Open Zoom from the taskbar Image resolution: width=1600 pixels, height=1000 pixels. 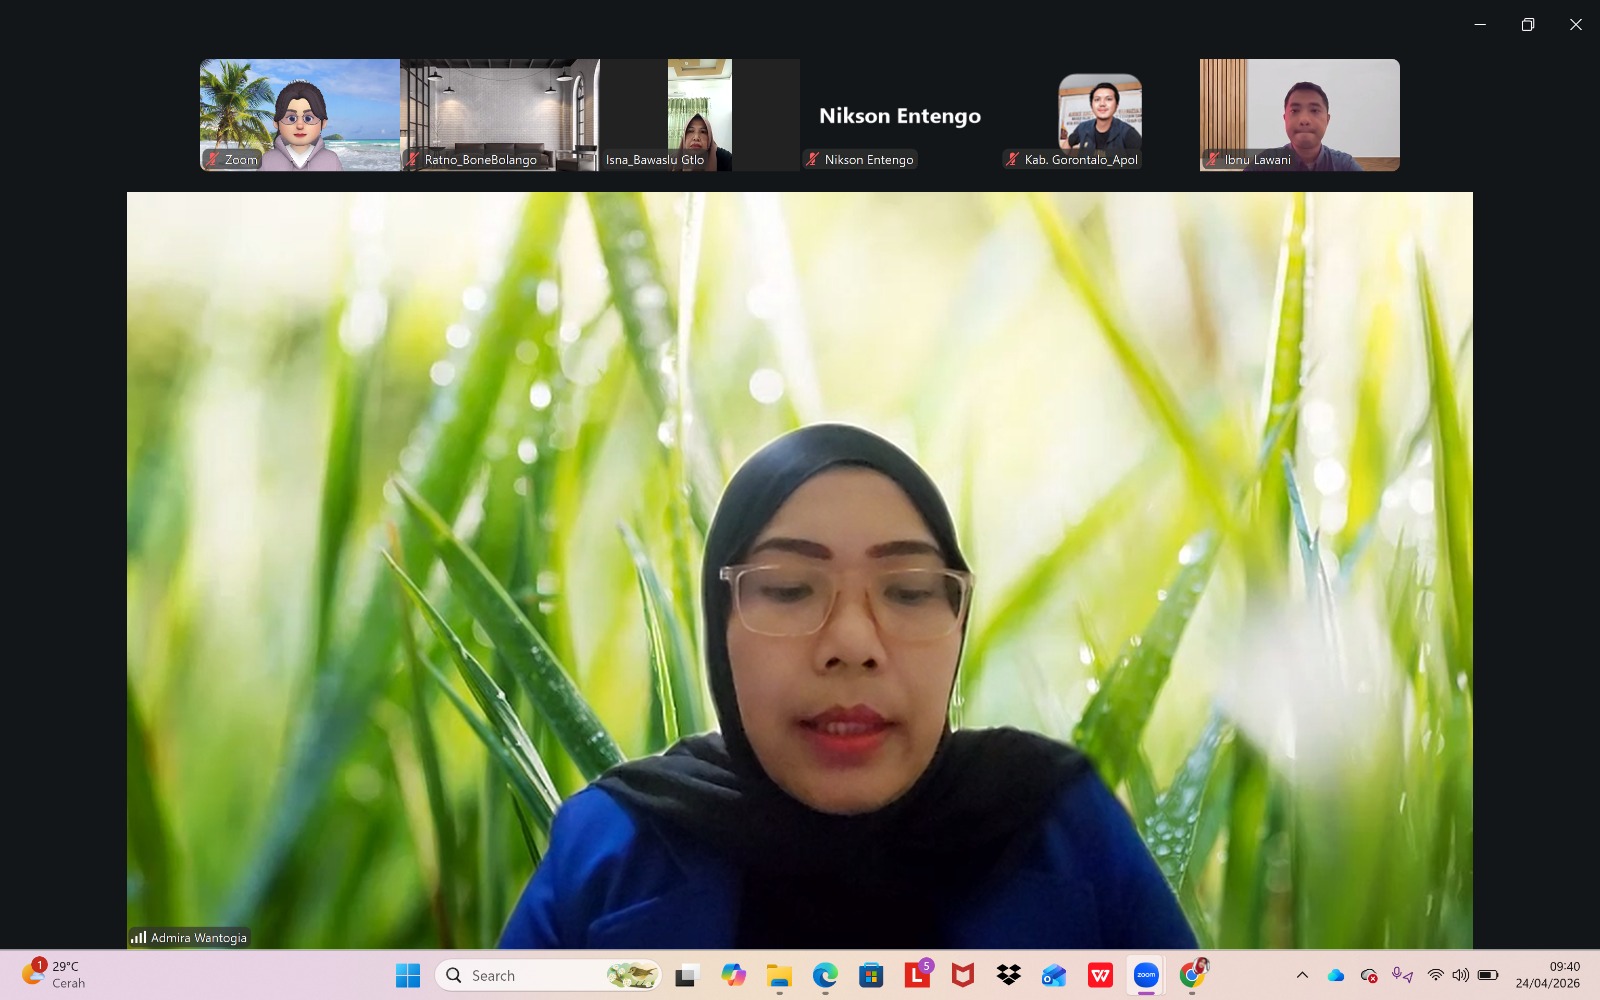(x=1146, y=975)
